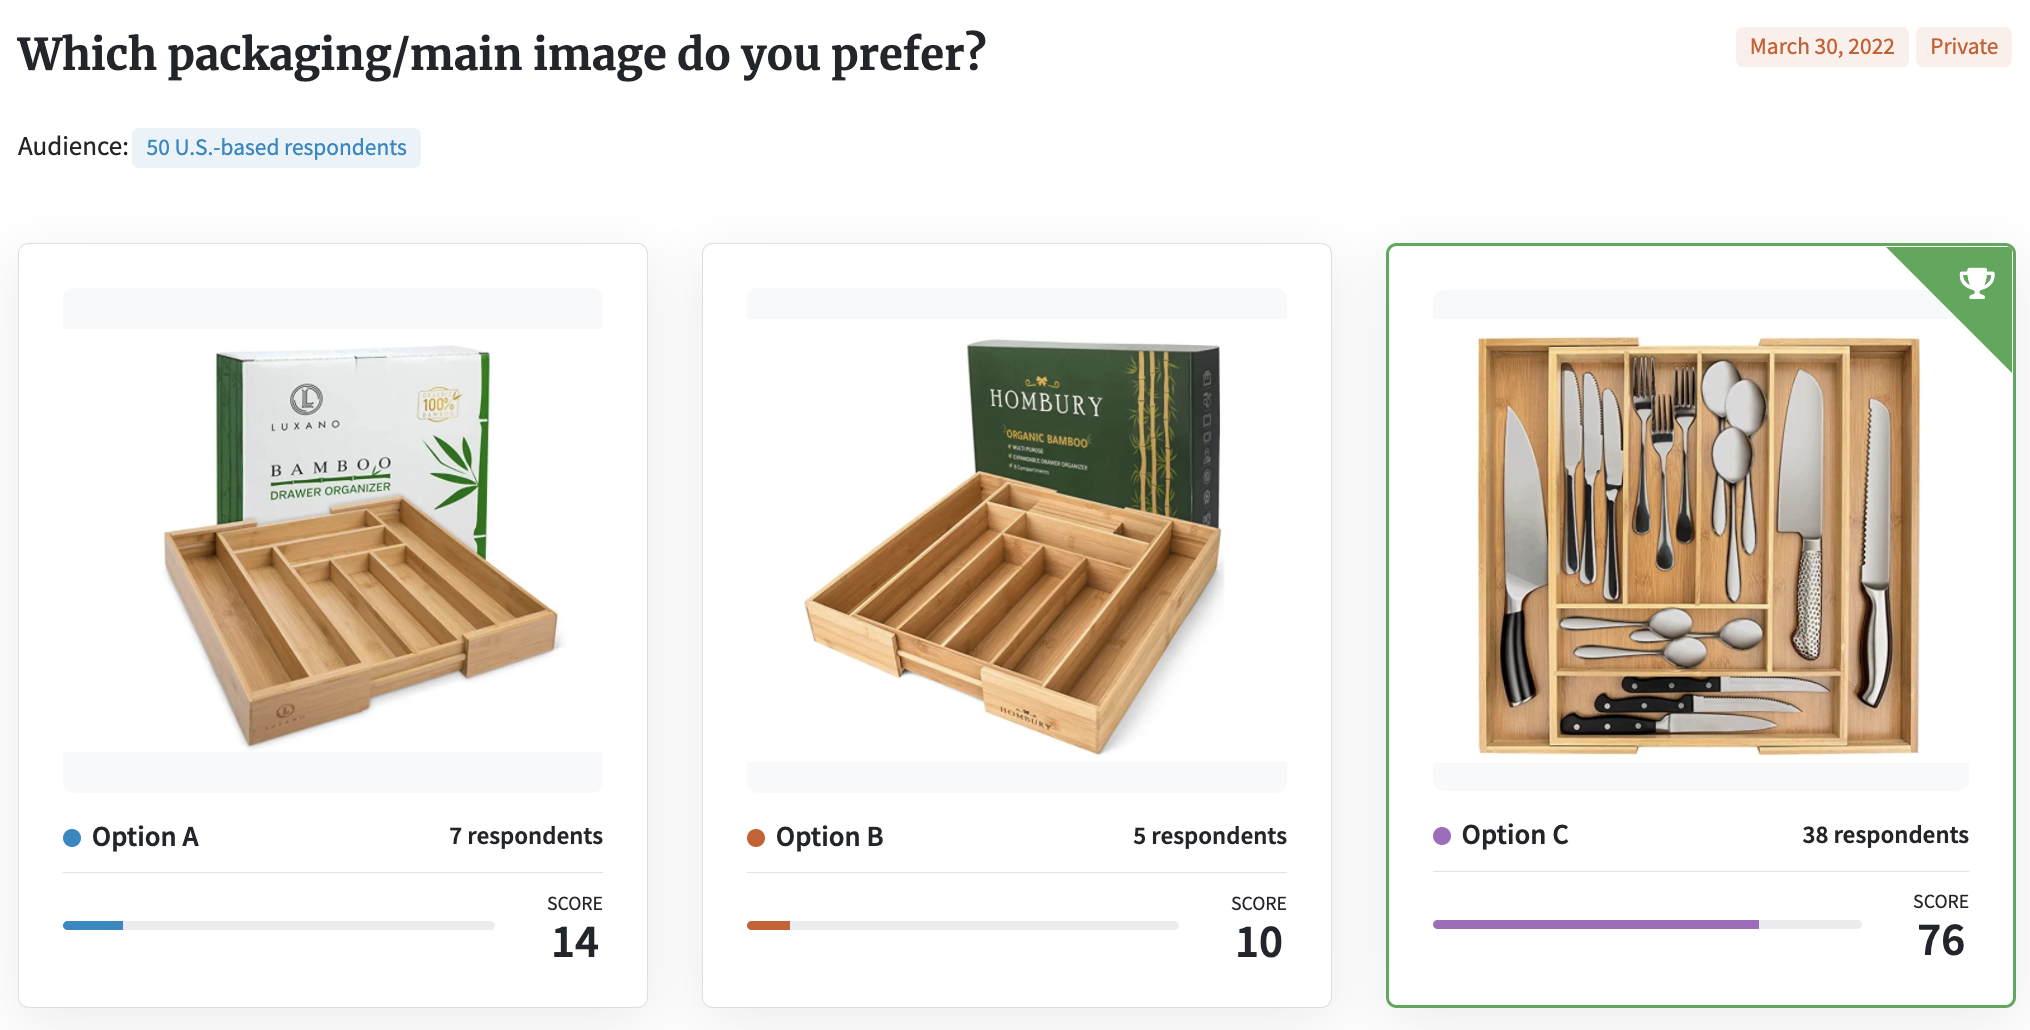Click the 5 respondents text

tap(1210, 836)
